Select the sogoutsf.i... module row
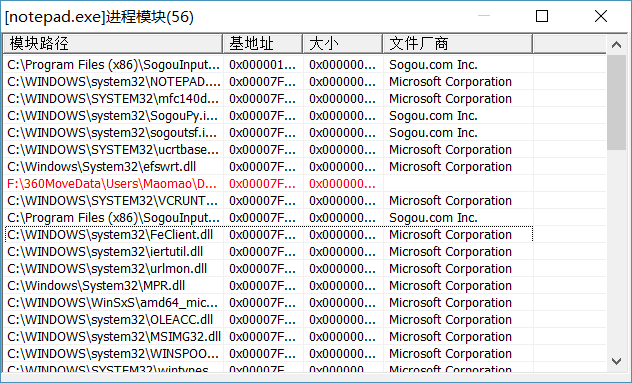This screenshot has width=632, height=383. tap(268, 133)
